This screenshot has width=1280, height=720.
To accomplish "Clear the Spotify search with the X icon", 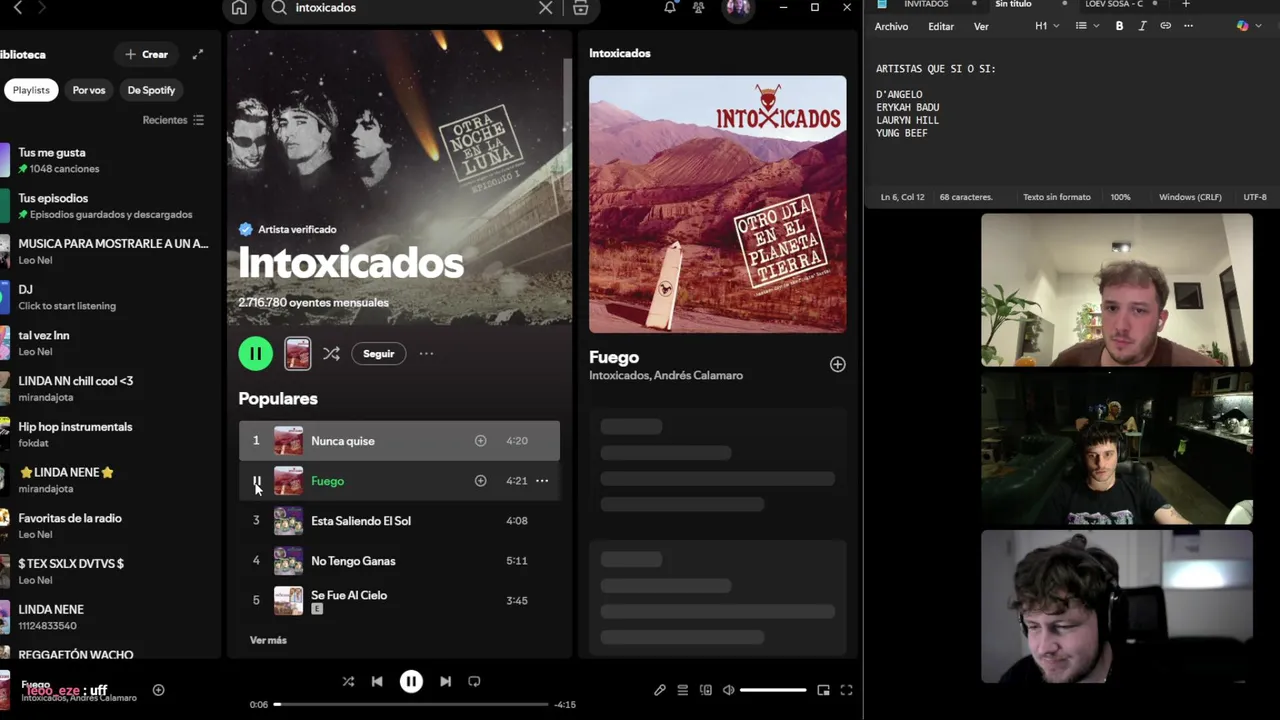I will tap(545, 8).
